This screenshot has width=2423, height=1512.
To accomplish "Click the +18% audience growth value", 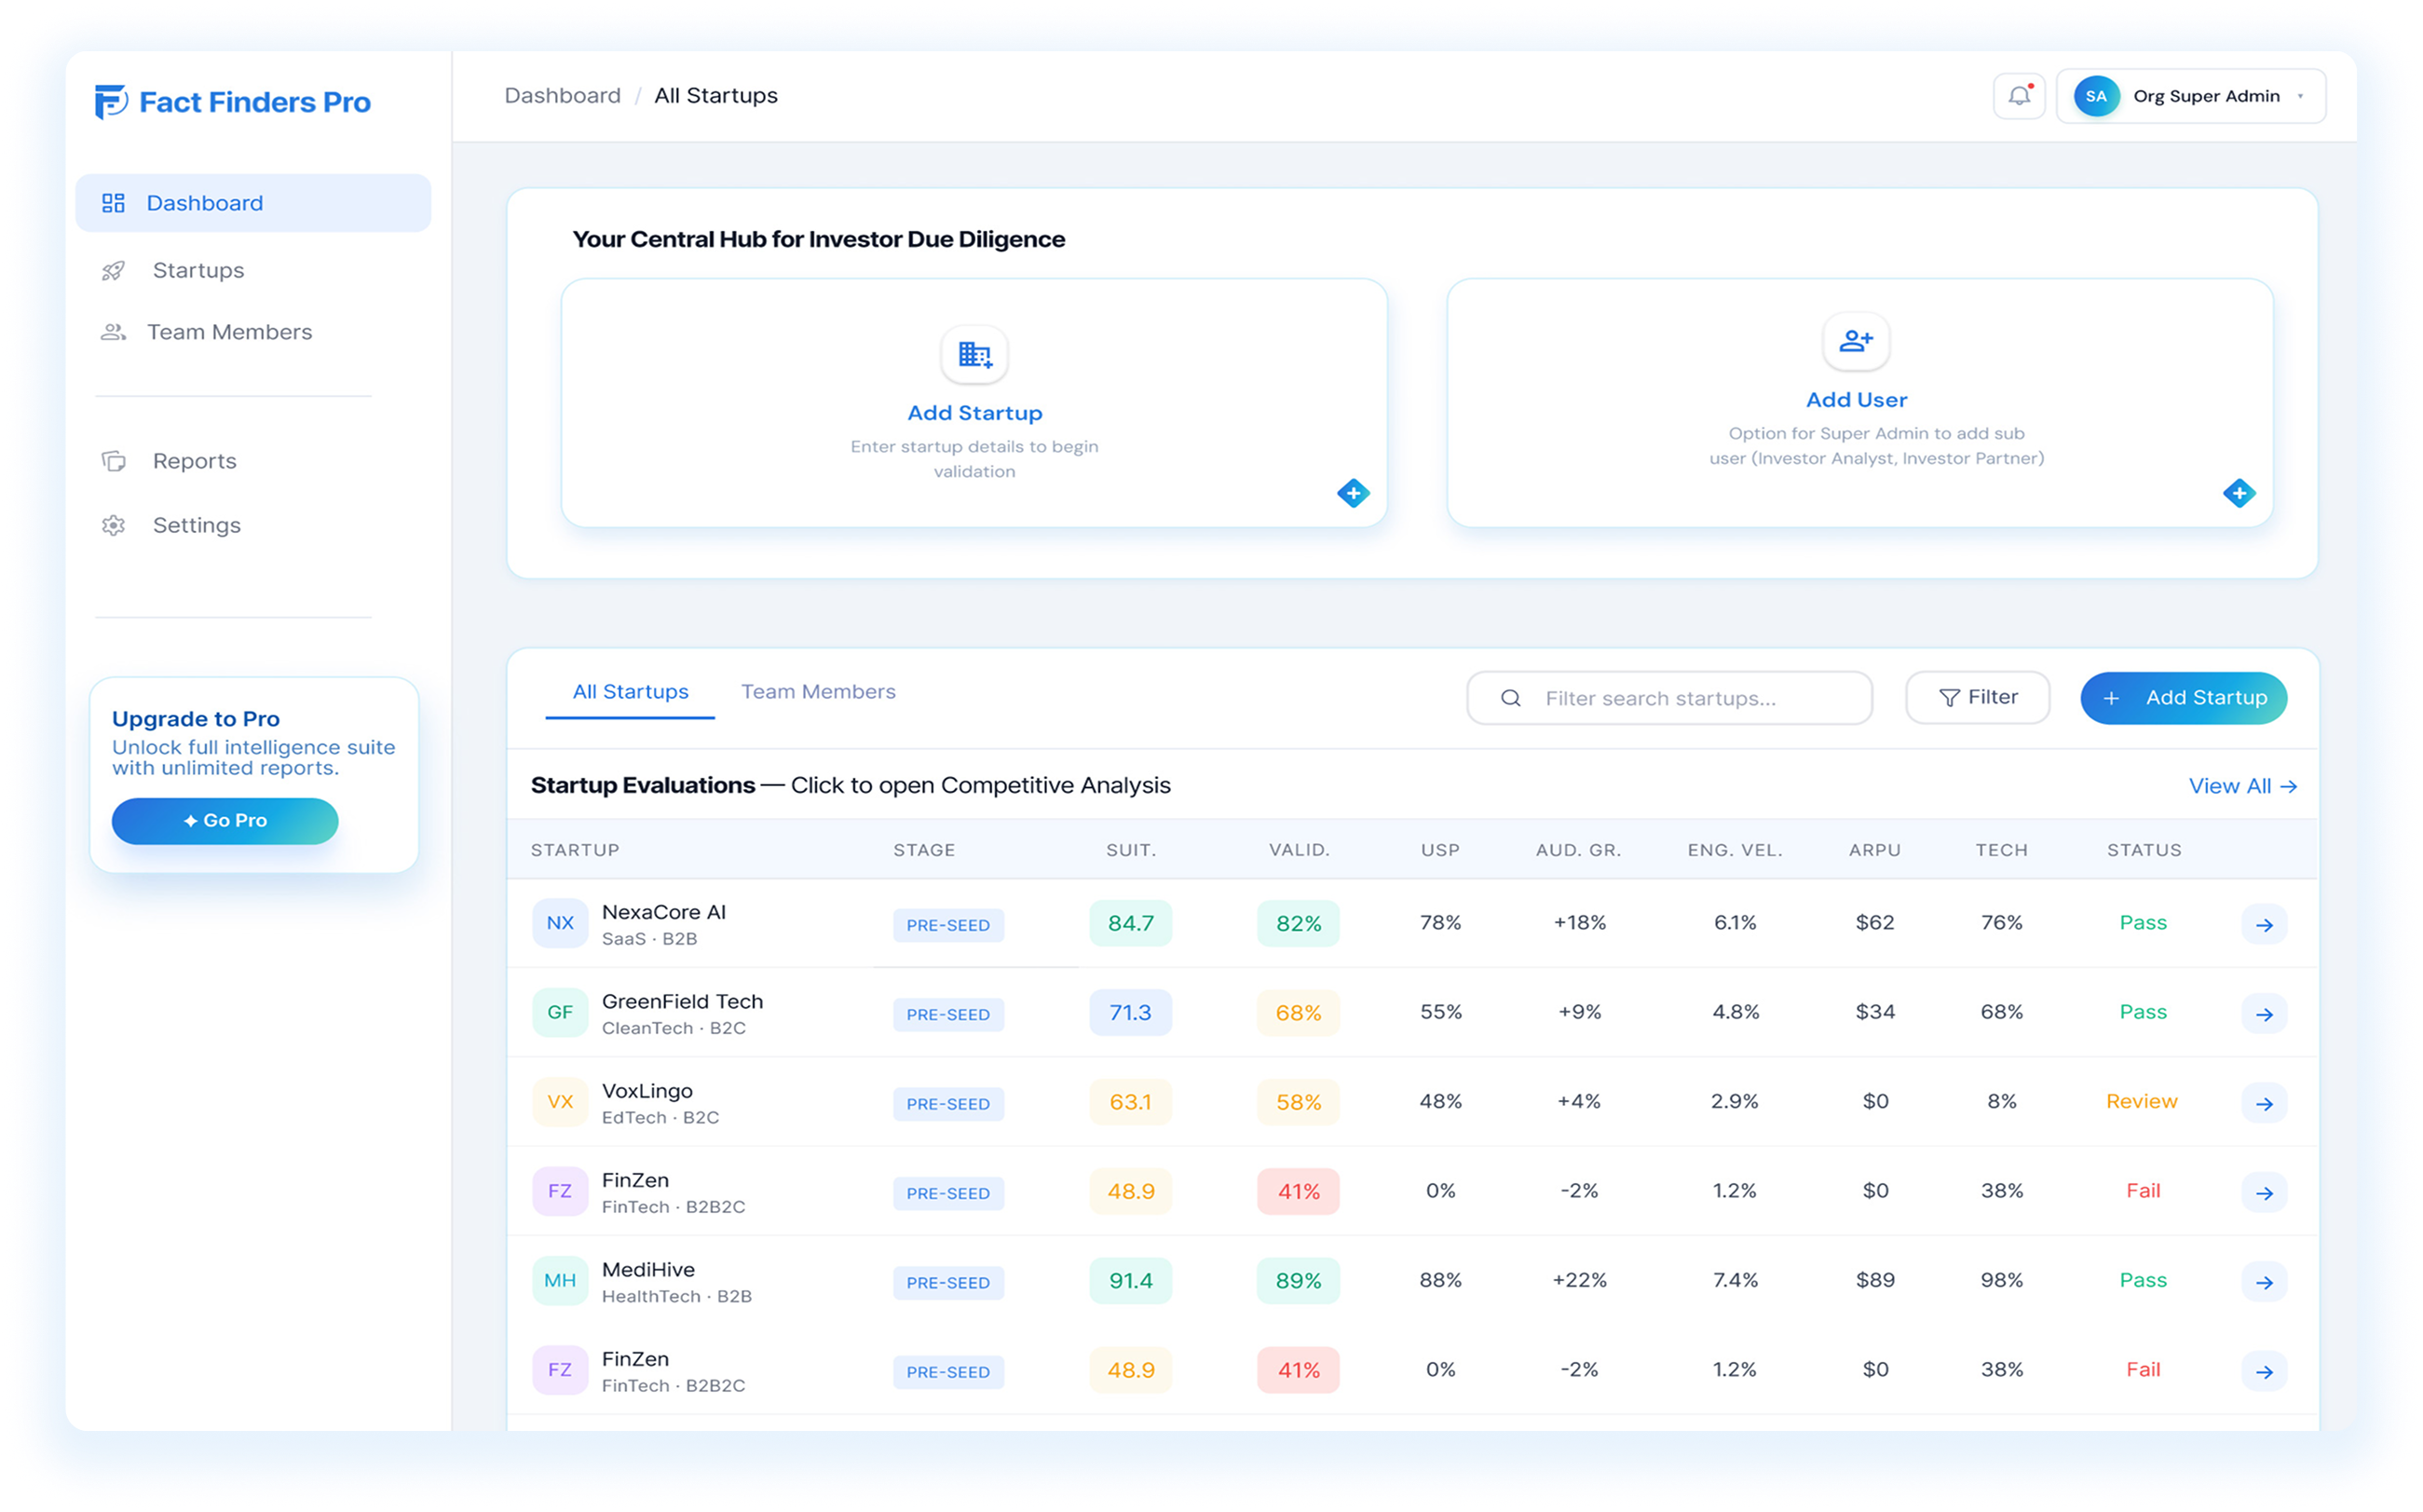I will click(x=1579, y=922).
